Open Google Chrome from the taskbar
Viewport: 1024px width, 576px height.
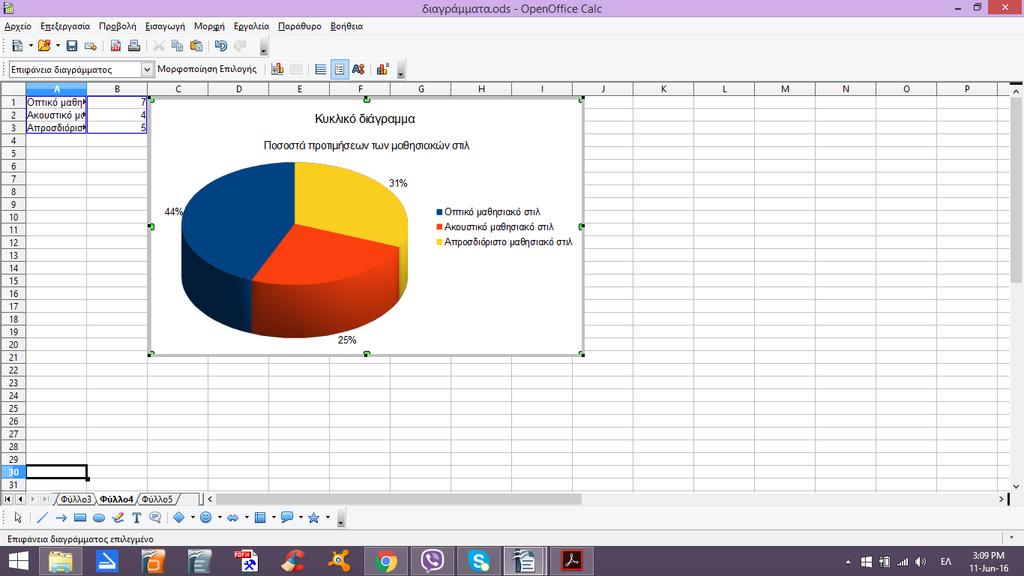tap(386, 561)
